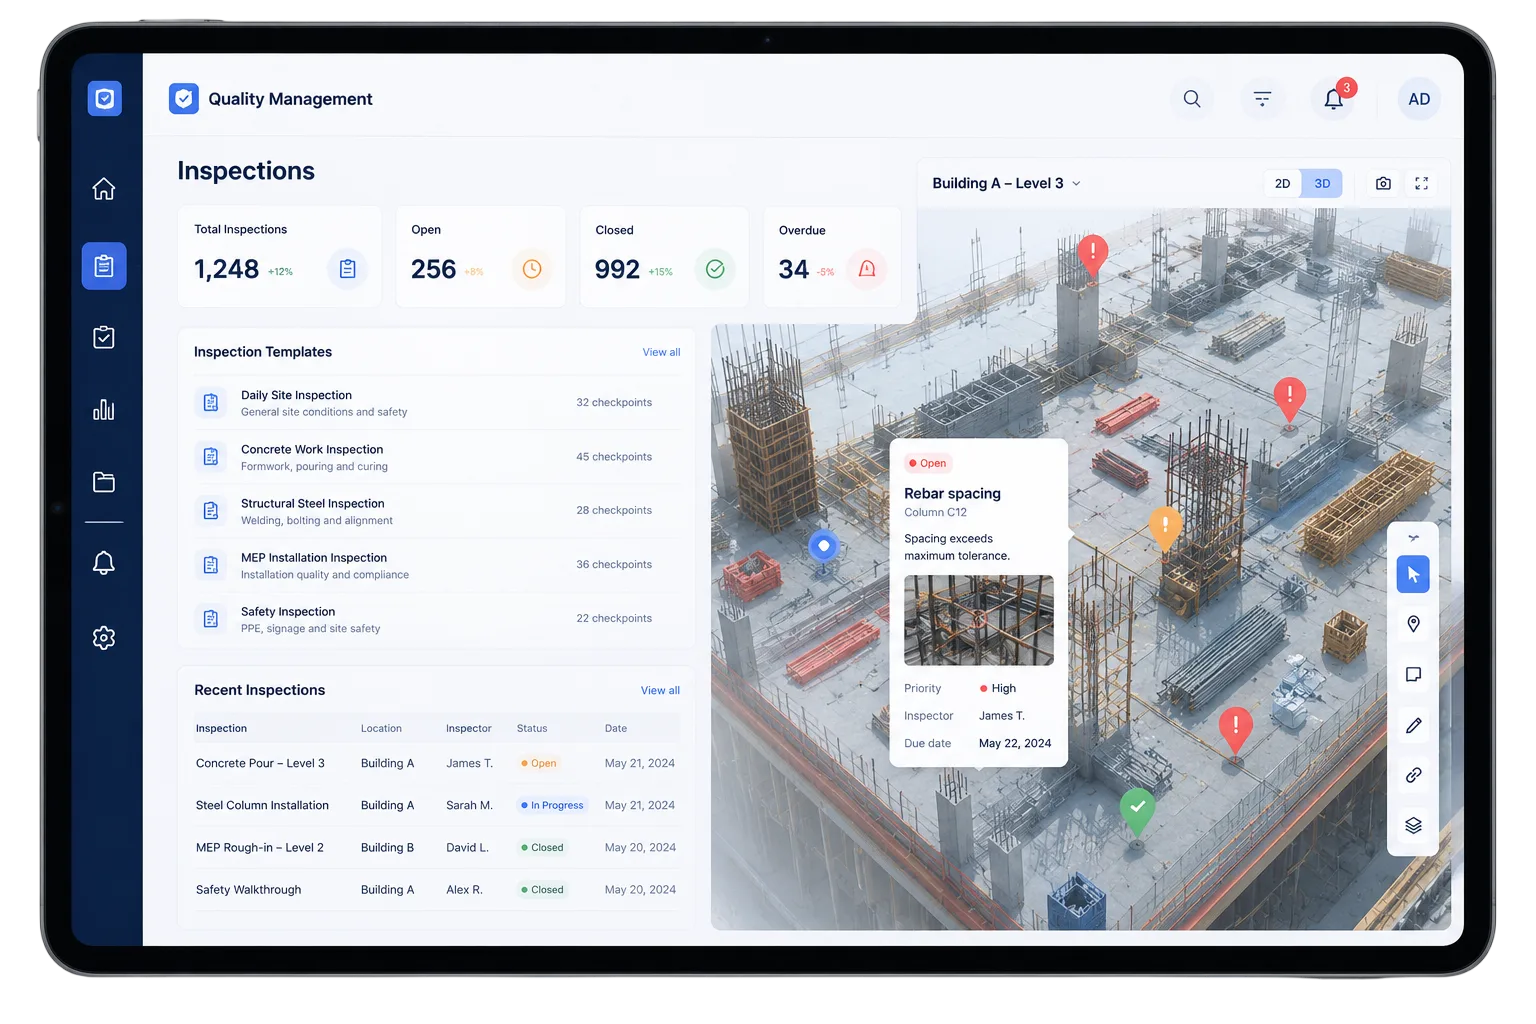Open the layers tool
The image size is (1536, 1024).
coord(1413,825)
